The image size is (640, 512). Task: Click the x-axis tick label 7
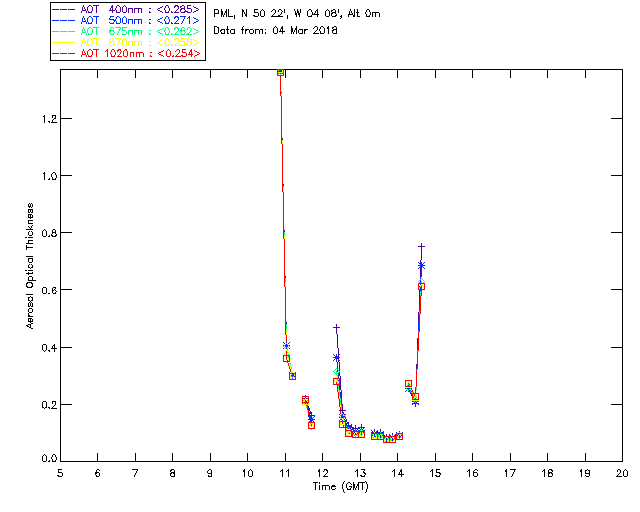click(135, 473)
